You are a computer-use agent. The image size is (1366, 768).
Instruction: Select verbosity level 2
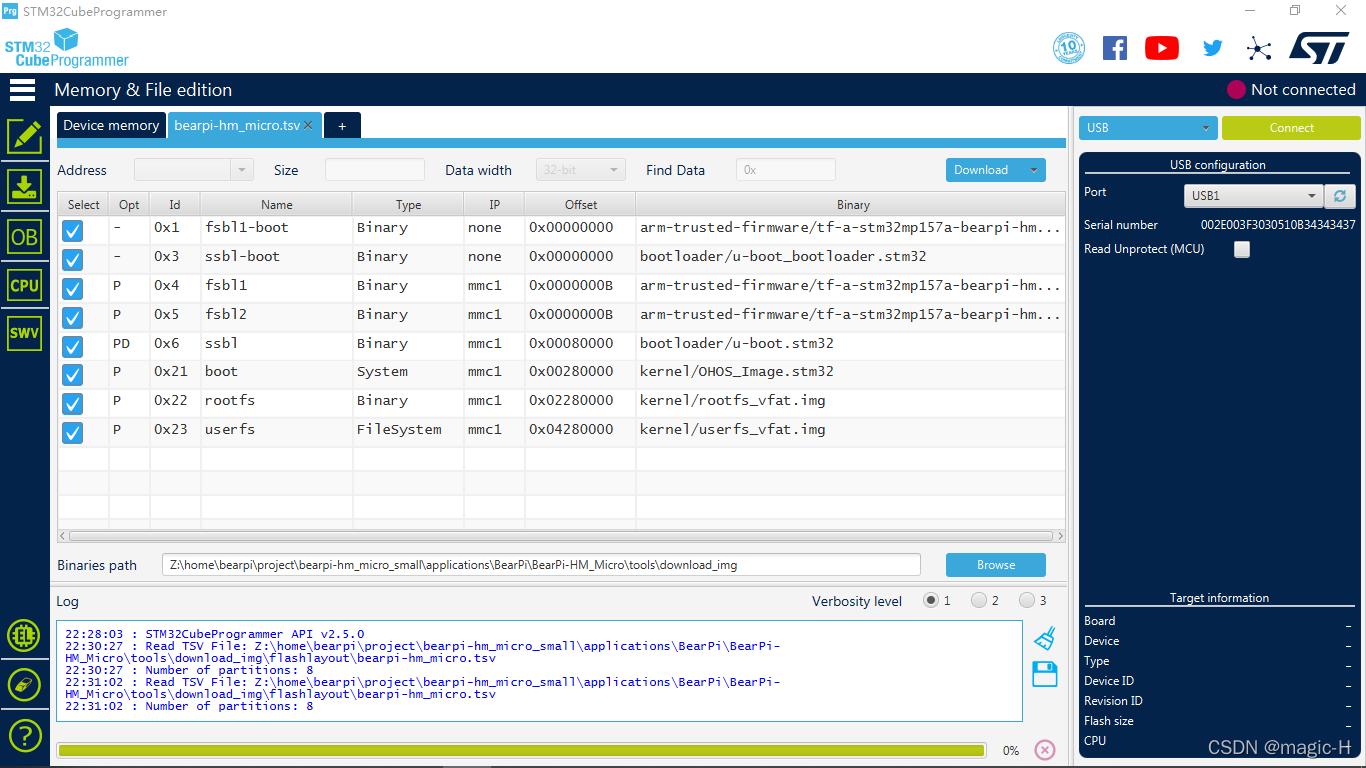point(979,601)
